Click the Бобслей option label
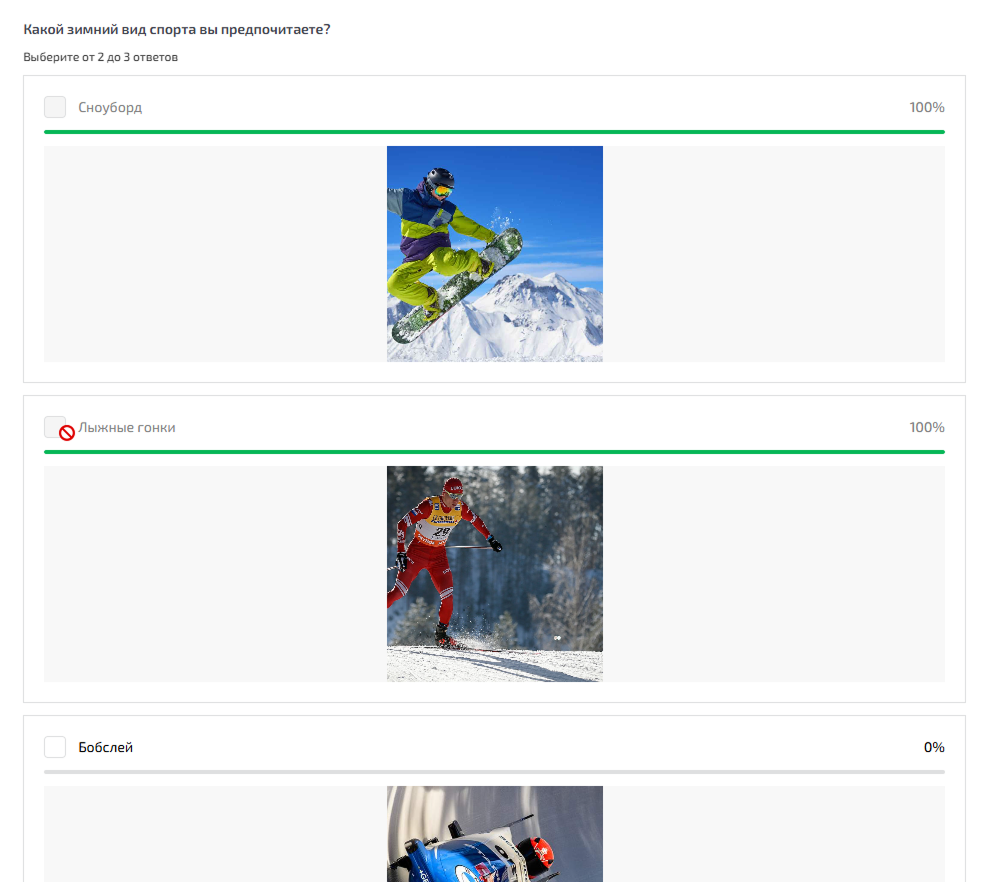 coord(106,747)
